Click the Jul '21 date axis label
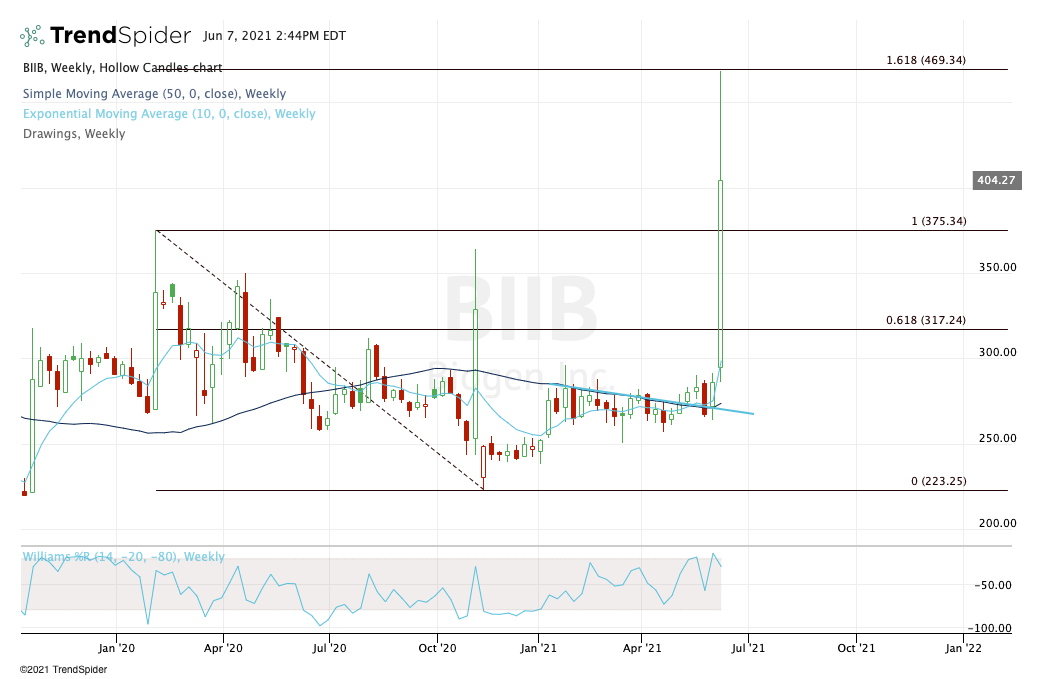 748,648
